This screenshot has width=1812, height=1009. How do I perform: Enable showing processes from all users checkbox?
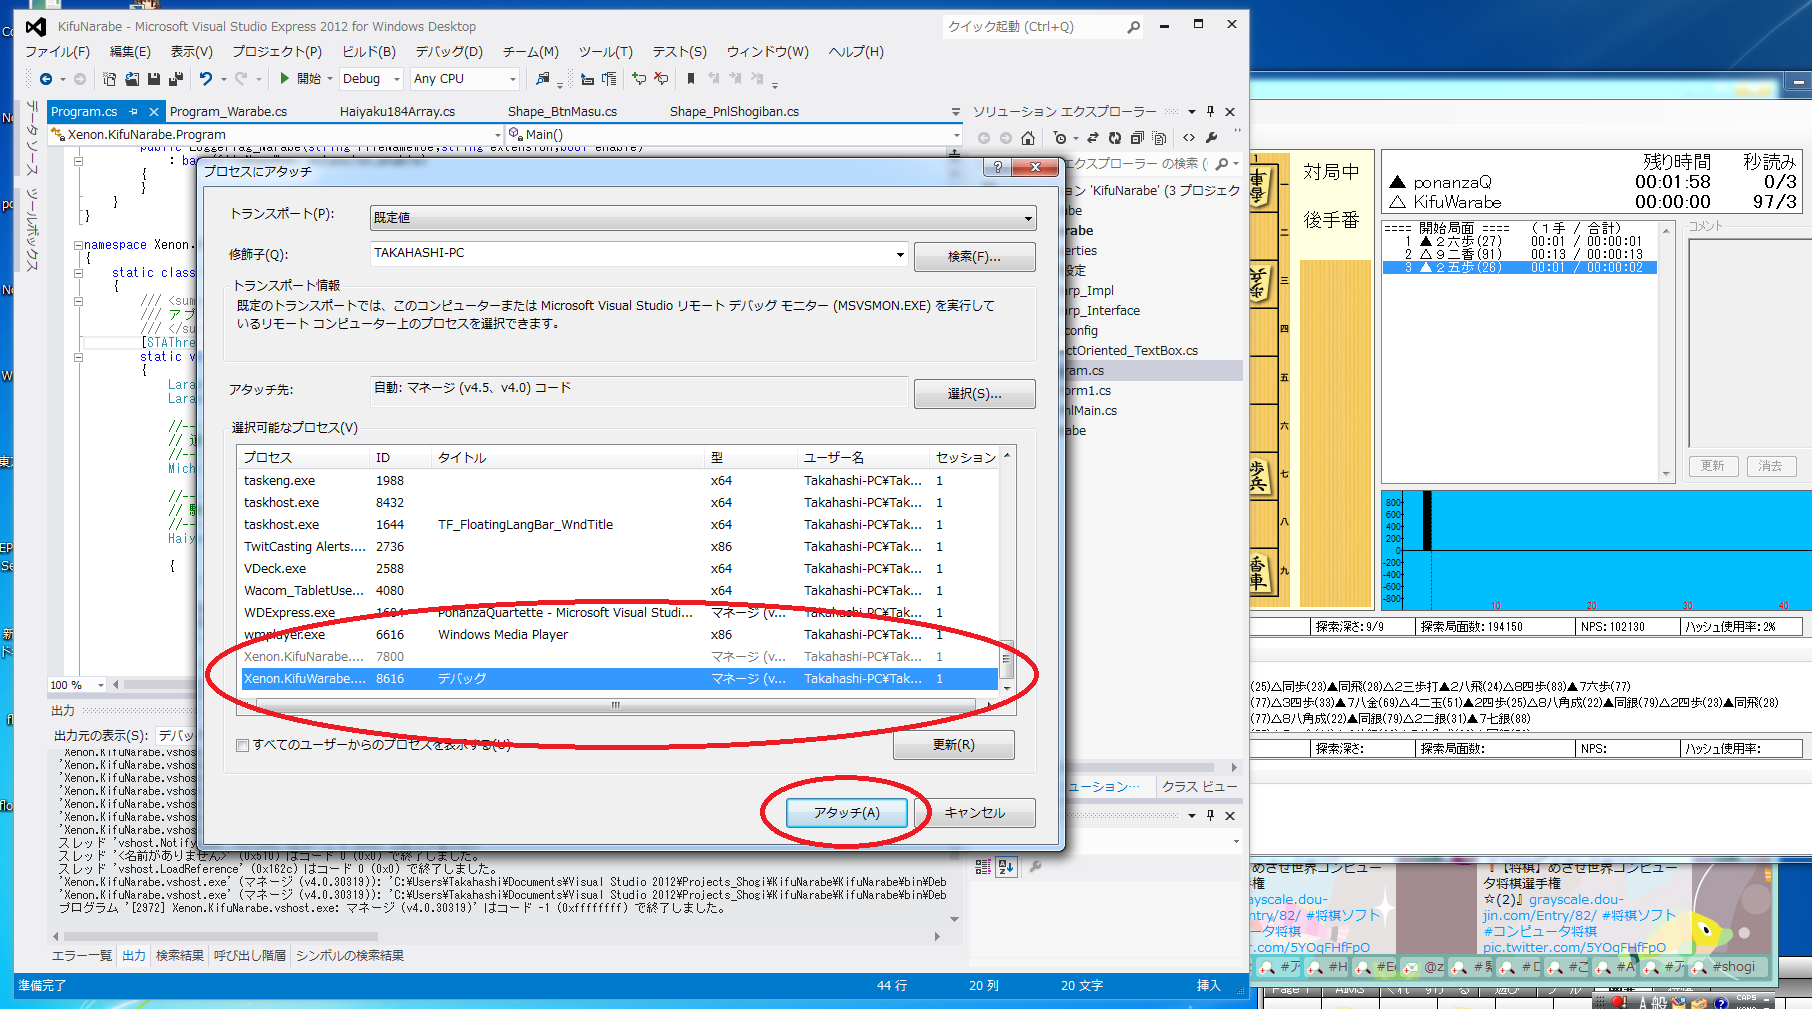click(242, 745)
